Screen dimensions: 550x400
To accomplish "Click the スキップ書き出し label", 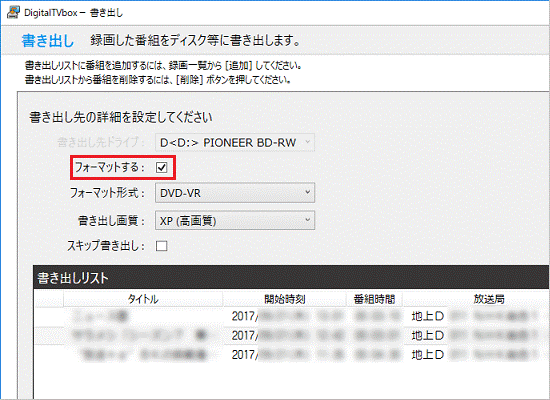I will (x=106, y=246).
